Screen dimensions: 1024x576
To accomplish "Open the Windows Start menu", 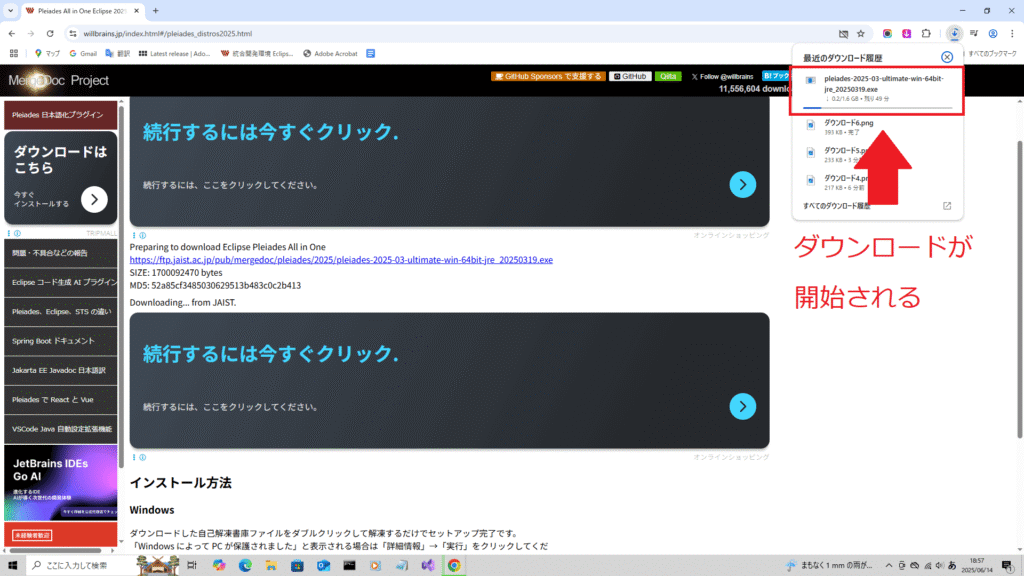I will coord(12,566).
